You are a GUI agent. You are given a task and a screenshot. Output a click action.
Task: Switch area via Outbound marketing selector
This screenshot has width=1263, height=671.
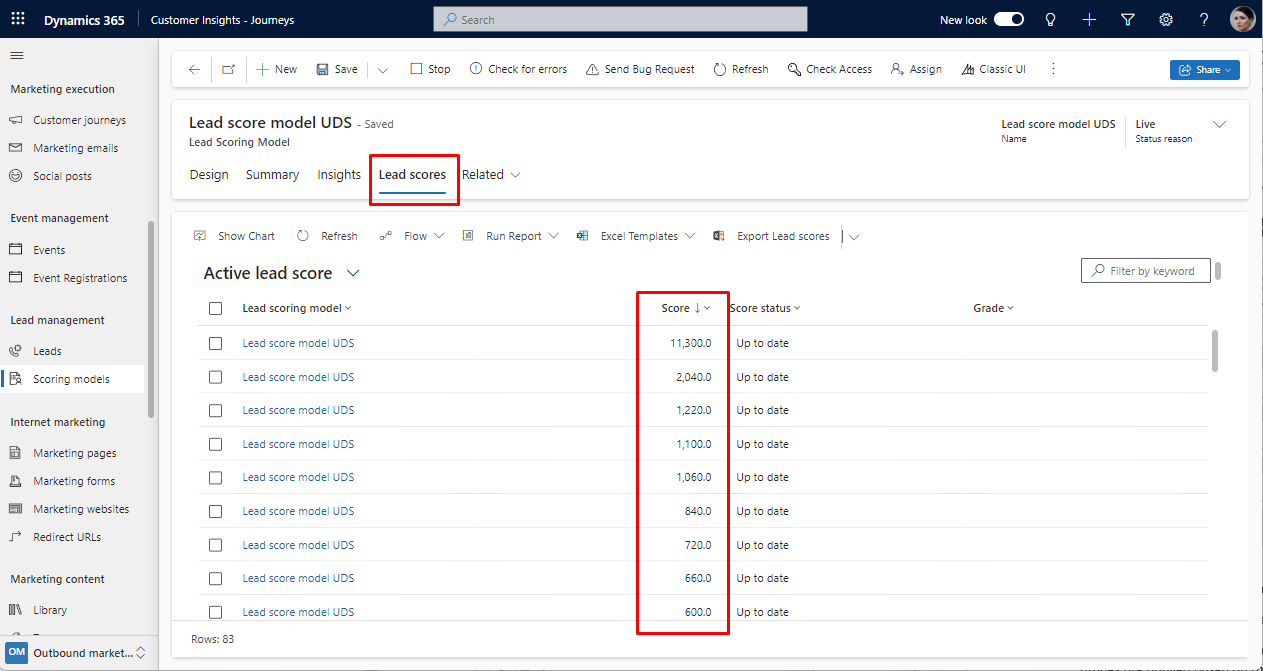click(78, 652)
